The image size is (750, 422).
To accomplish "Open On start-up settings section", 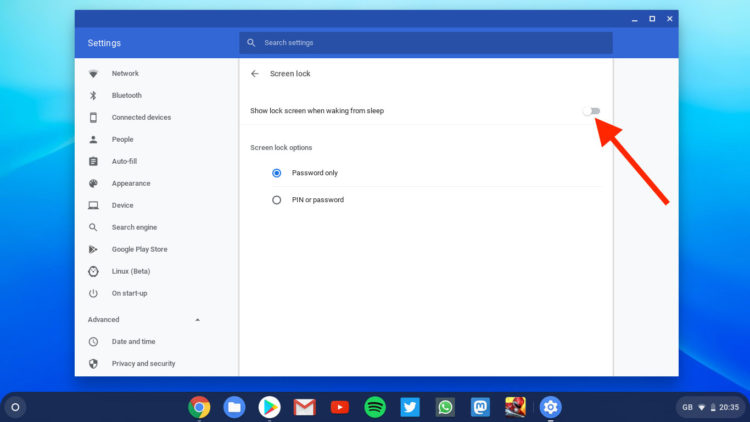I will coord(130,293).
